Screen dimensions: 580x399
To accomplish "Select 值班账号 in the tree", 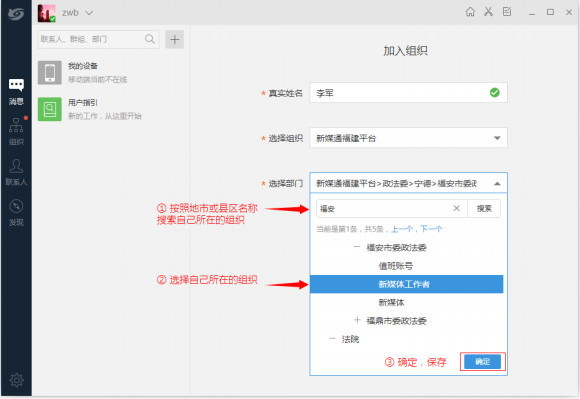I will coord(395,266).
